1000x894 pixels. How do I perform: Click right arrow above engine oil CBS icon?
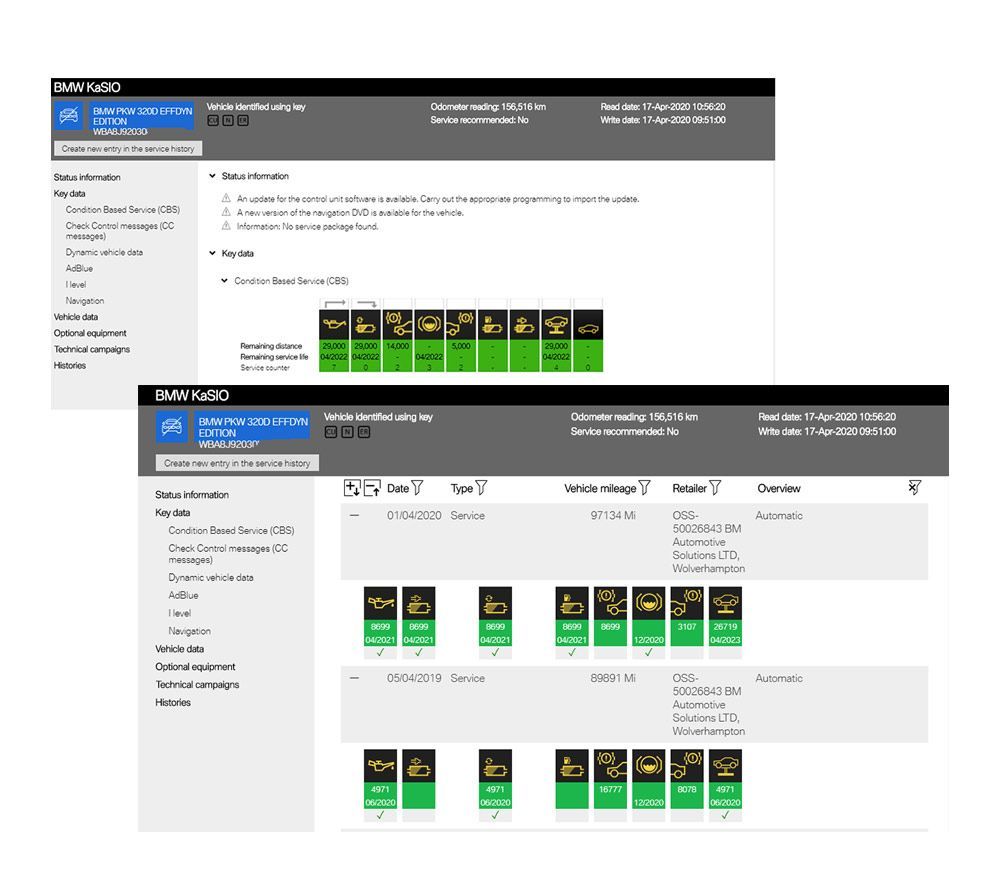pos(335,304)
